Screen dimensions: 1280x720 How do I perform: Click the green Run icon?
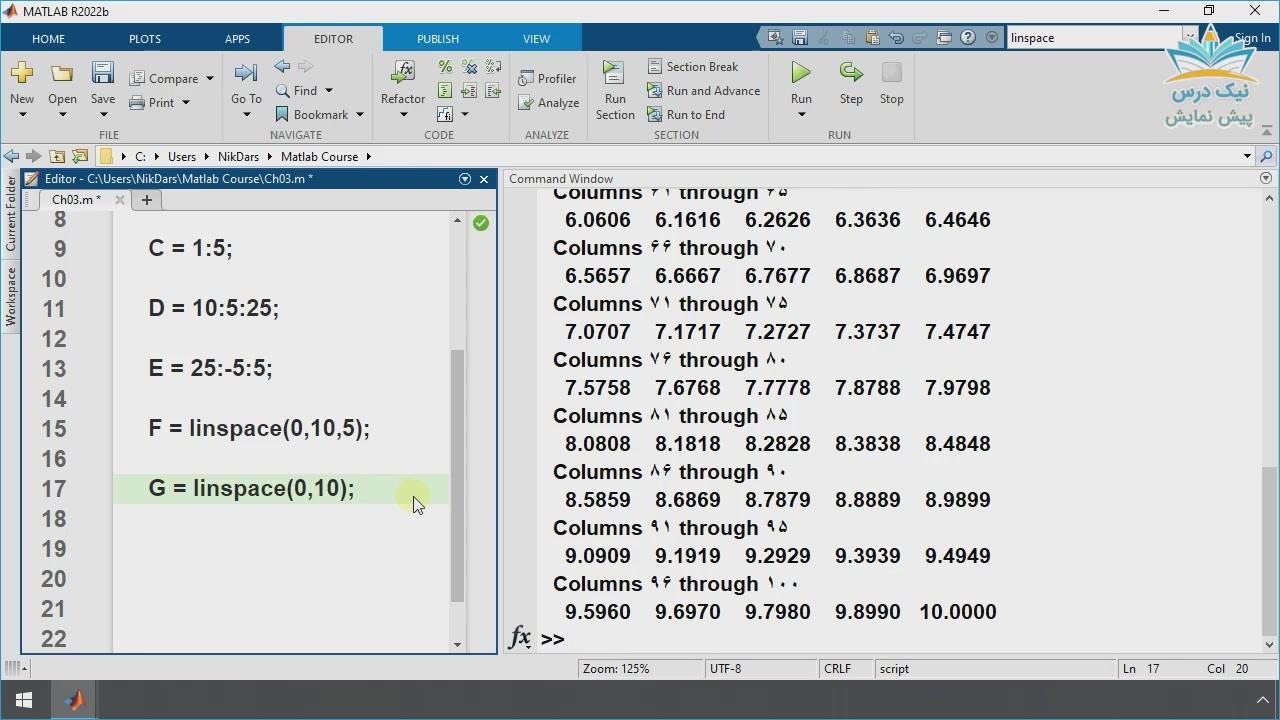(x=801, y=73)
